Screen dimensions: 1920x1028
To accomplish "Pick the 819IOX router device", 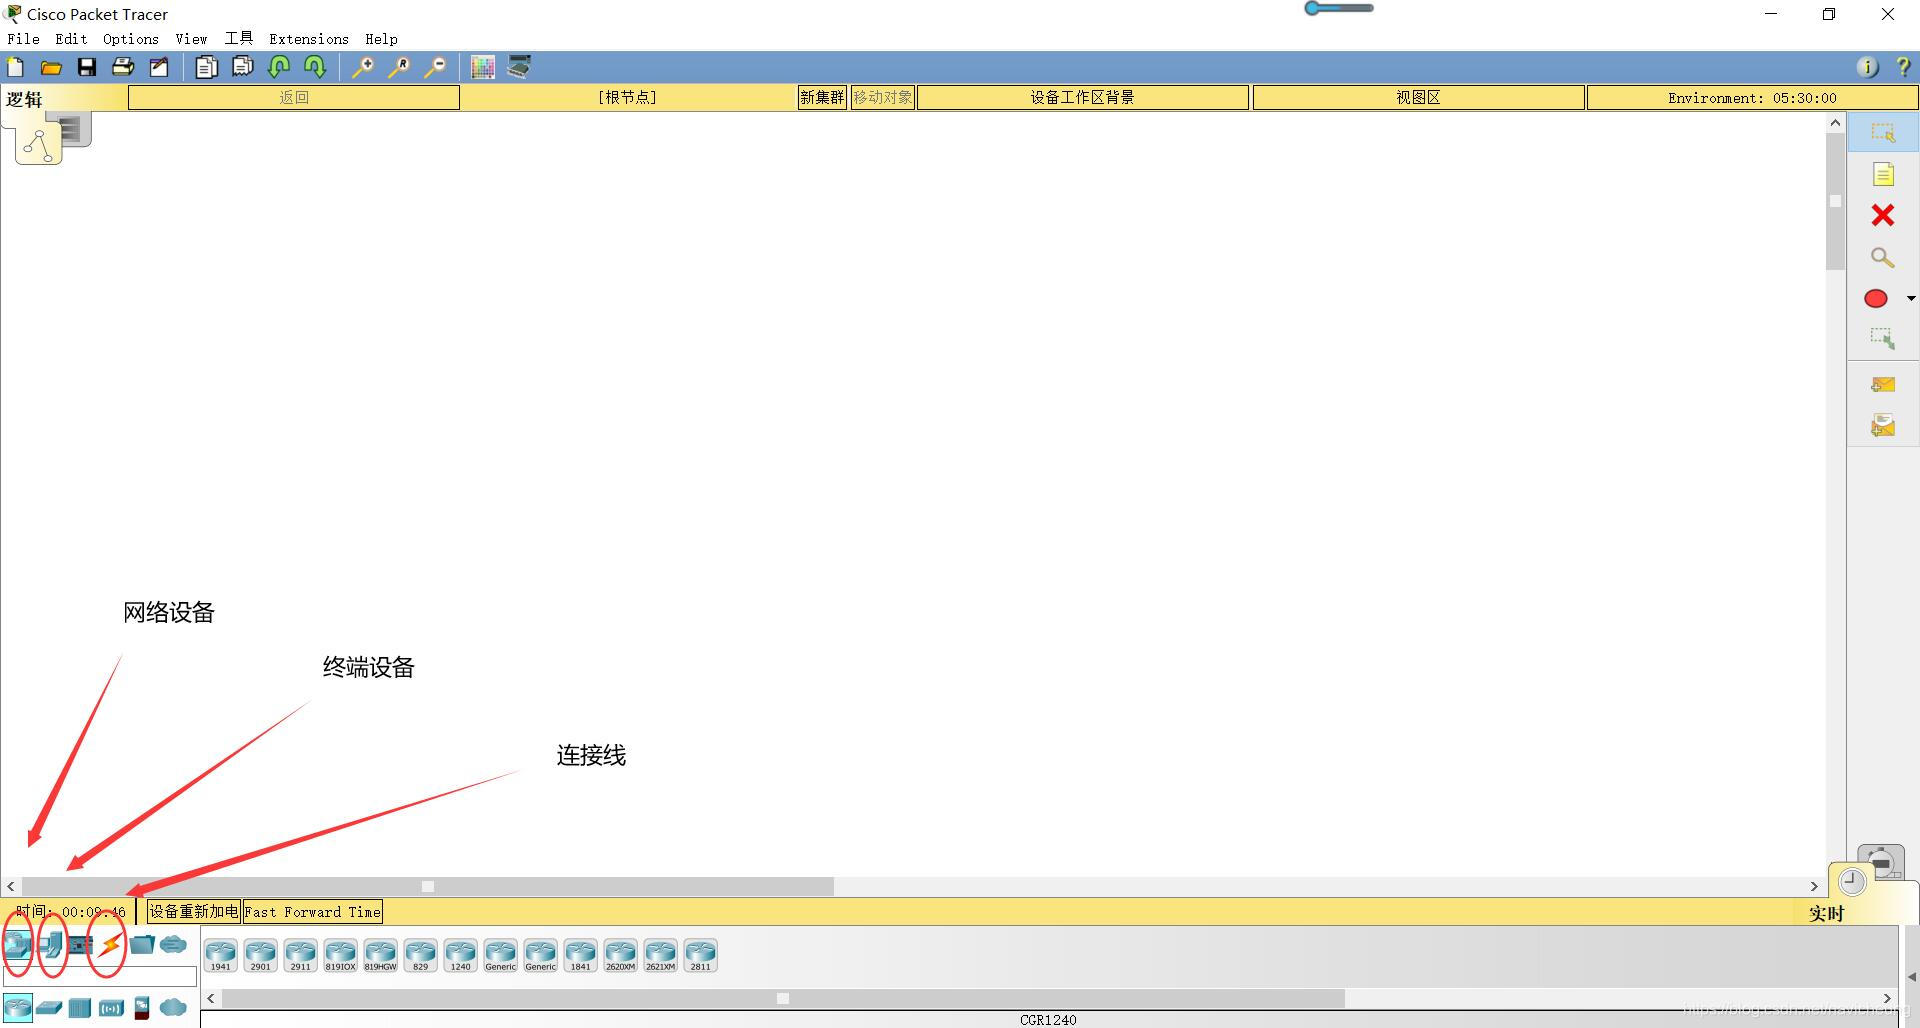I will tap(340, 955).
